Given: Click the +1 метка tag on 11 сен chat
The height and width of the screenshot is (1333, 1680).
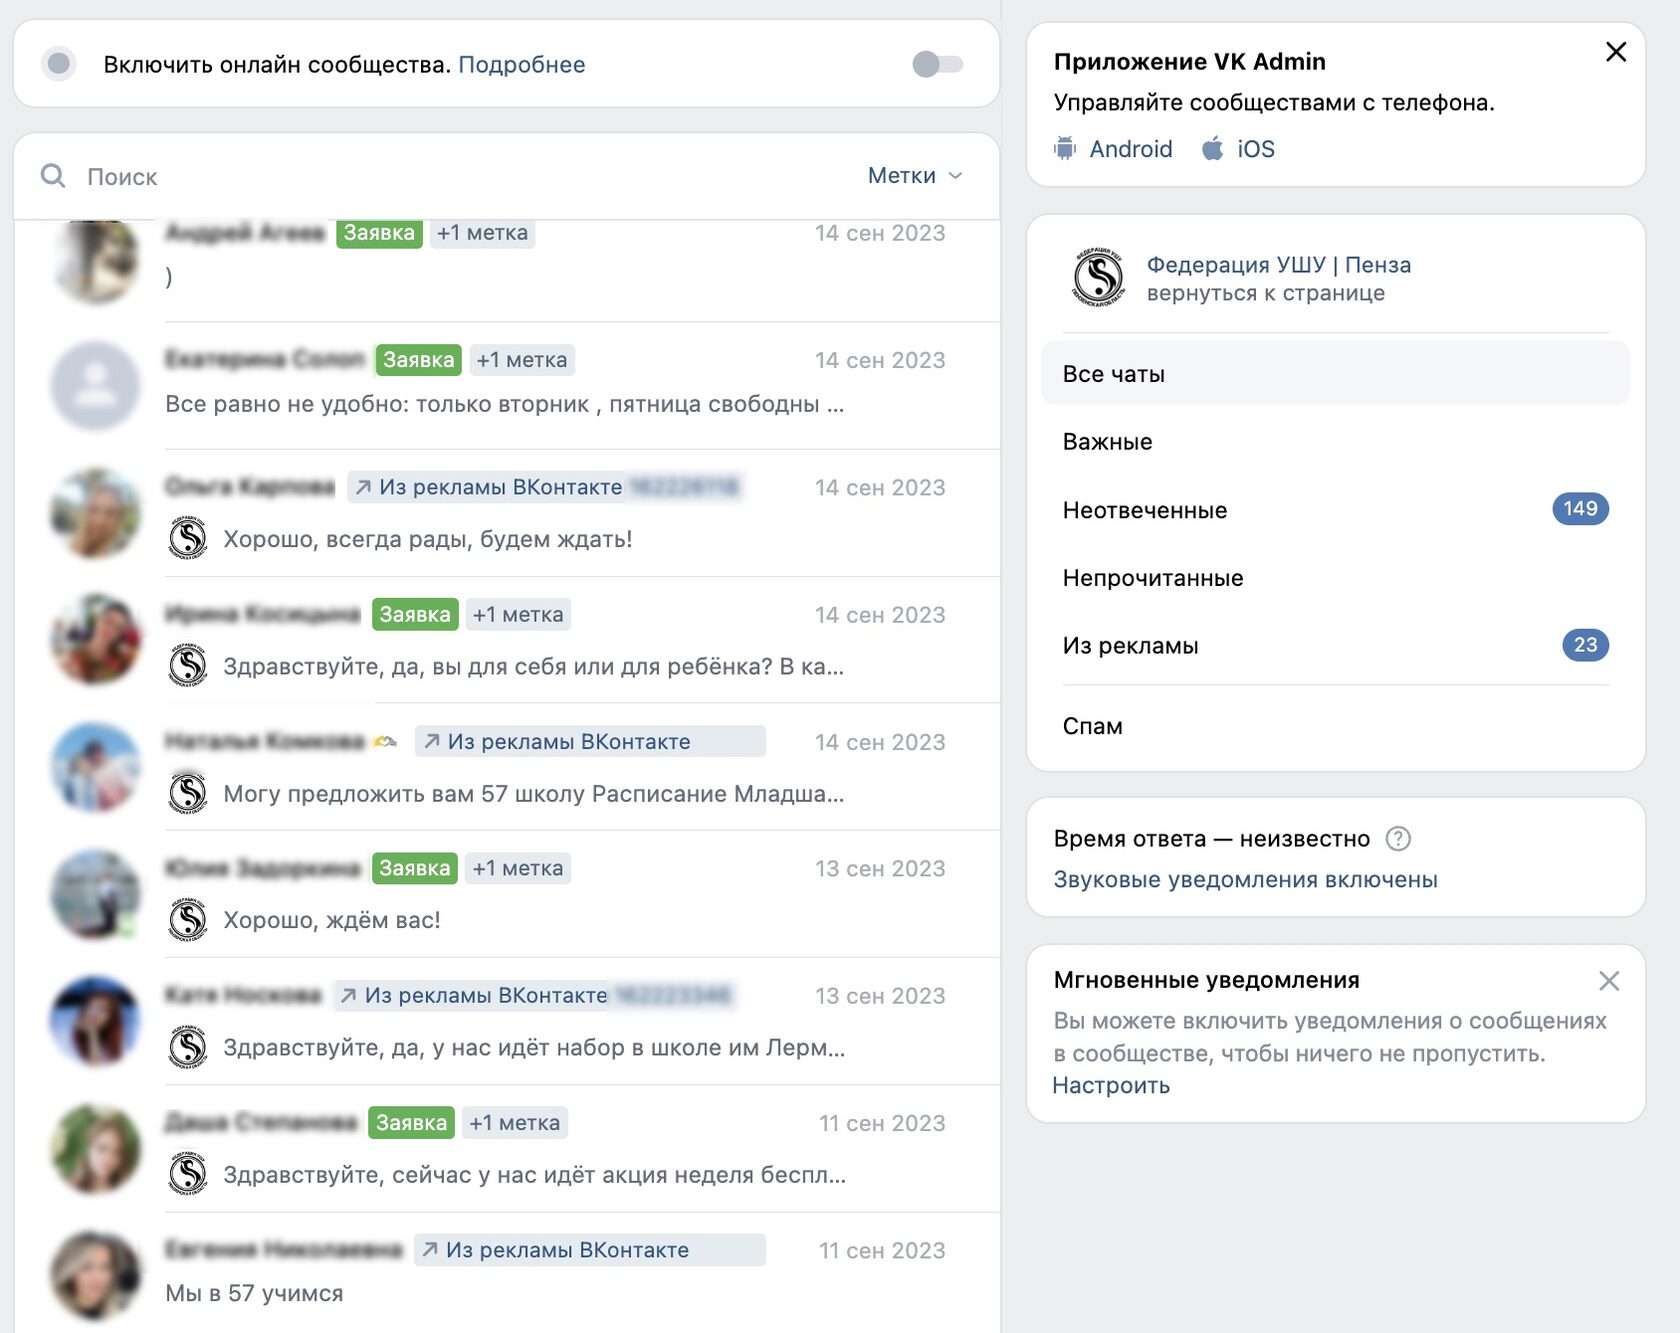Looking at the screenshot, I should 515,1123.
